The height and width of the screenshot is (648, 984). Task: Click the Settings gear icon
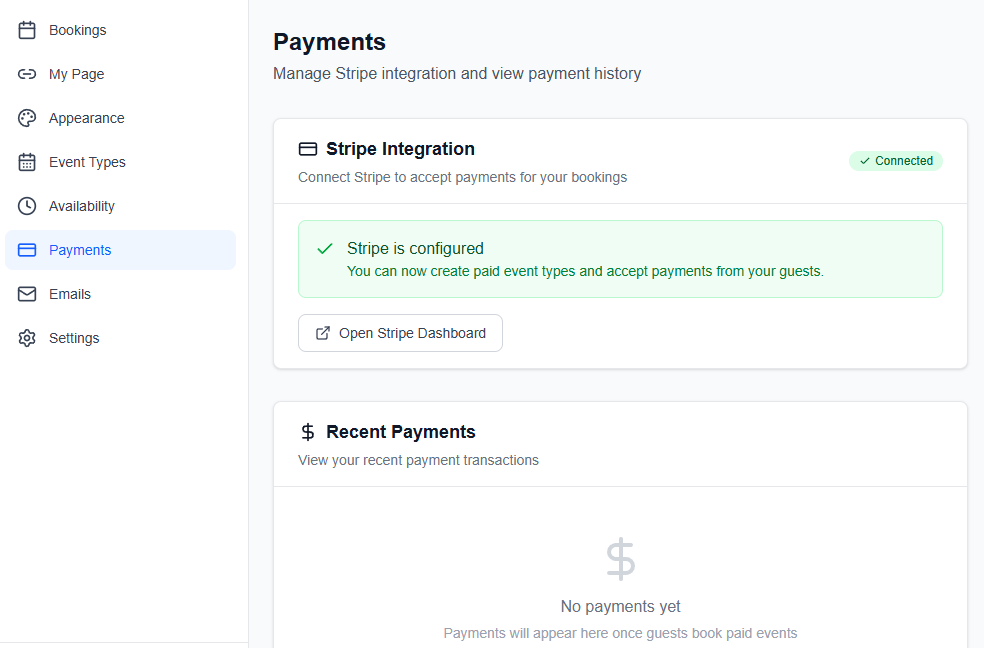tap(28, 338)
